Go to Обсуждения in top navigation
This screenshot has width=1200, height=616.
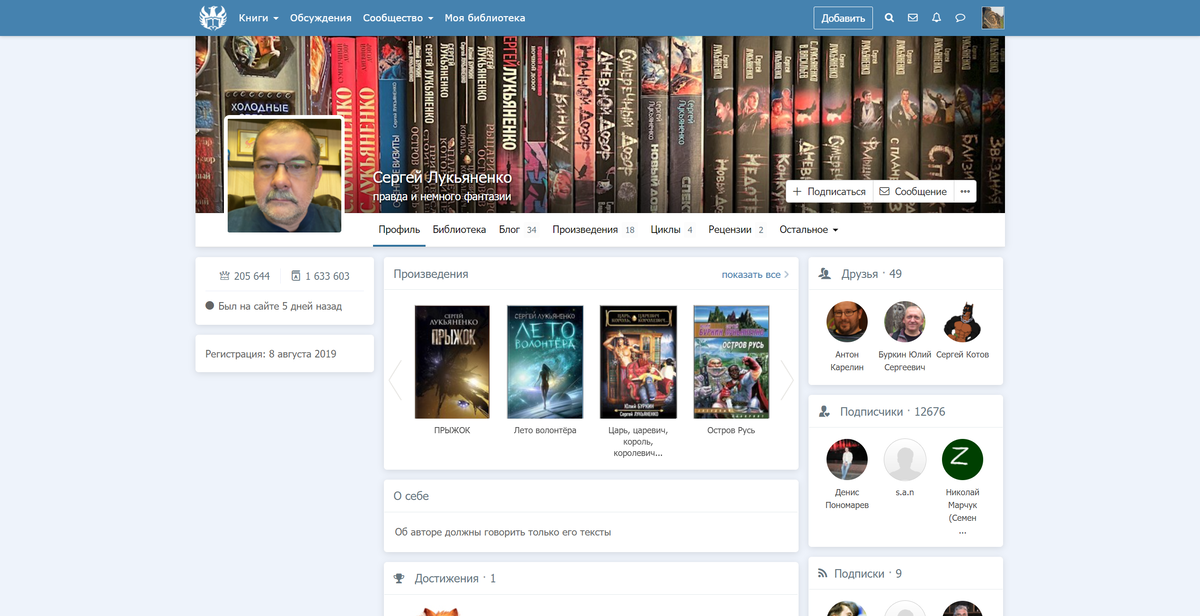click(320, 18)
